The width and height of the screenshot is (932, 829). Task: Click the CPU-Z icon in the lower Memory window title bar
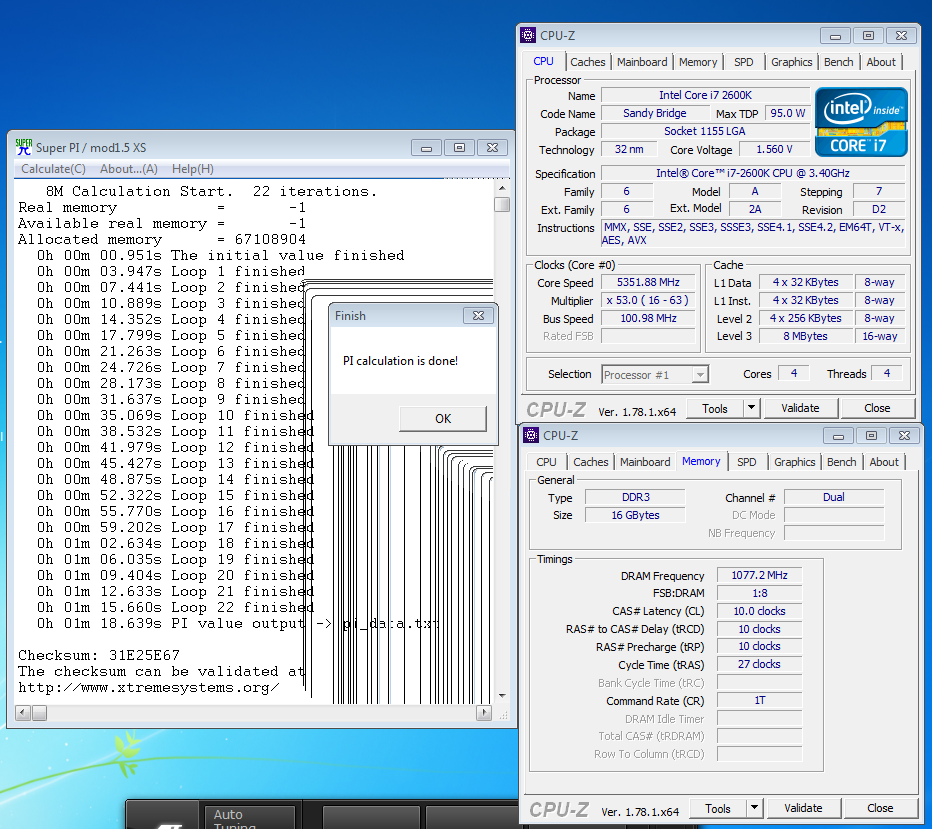click(x=531, y=435)
